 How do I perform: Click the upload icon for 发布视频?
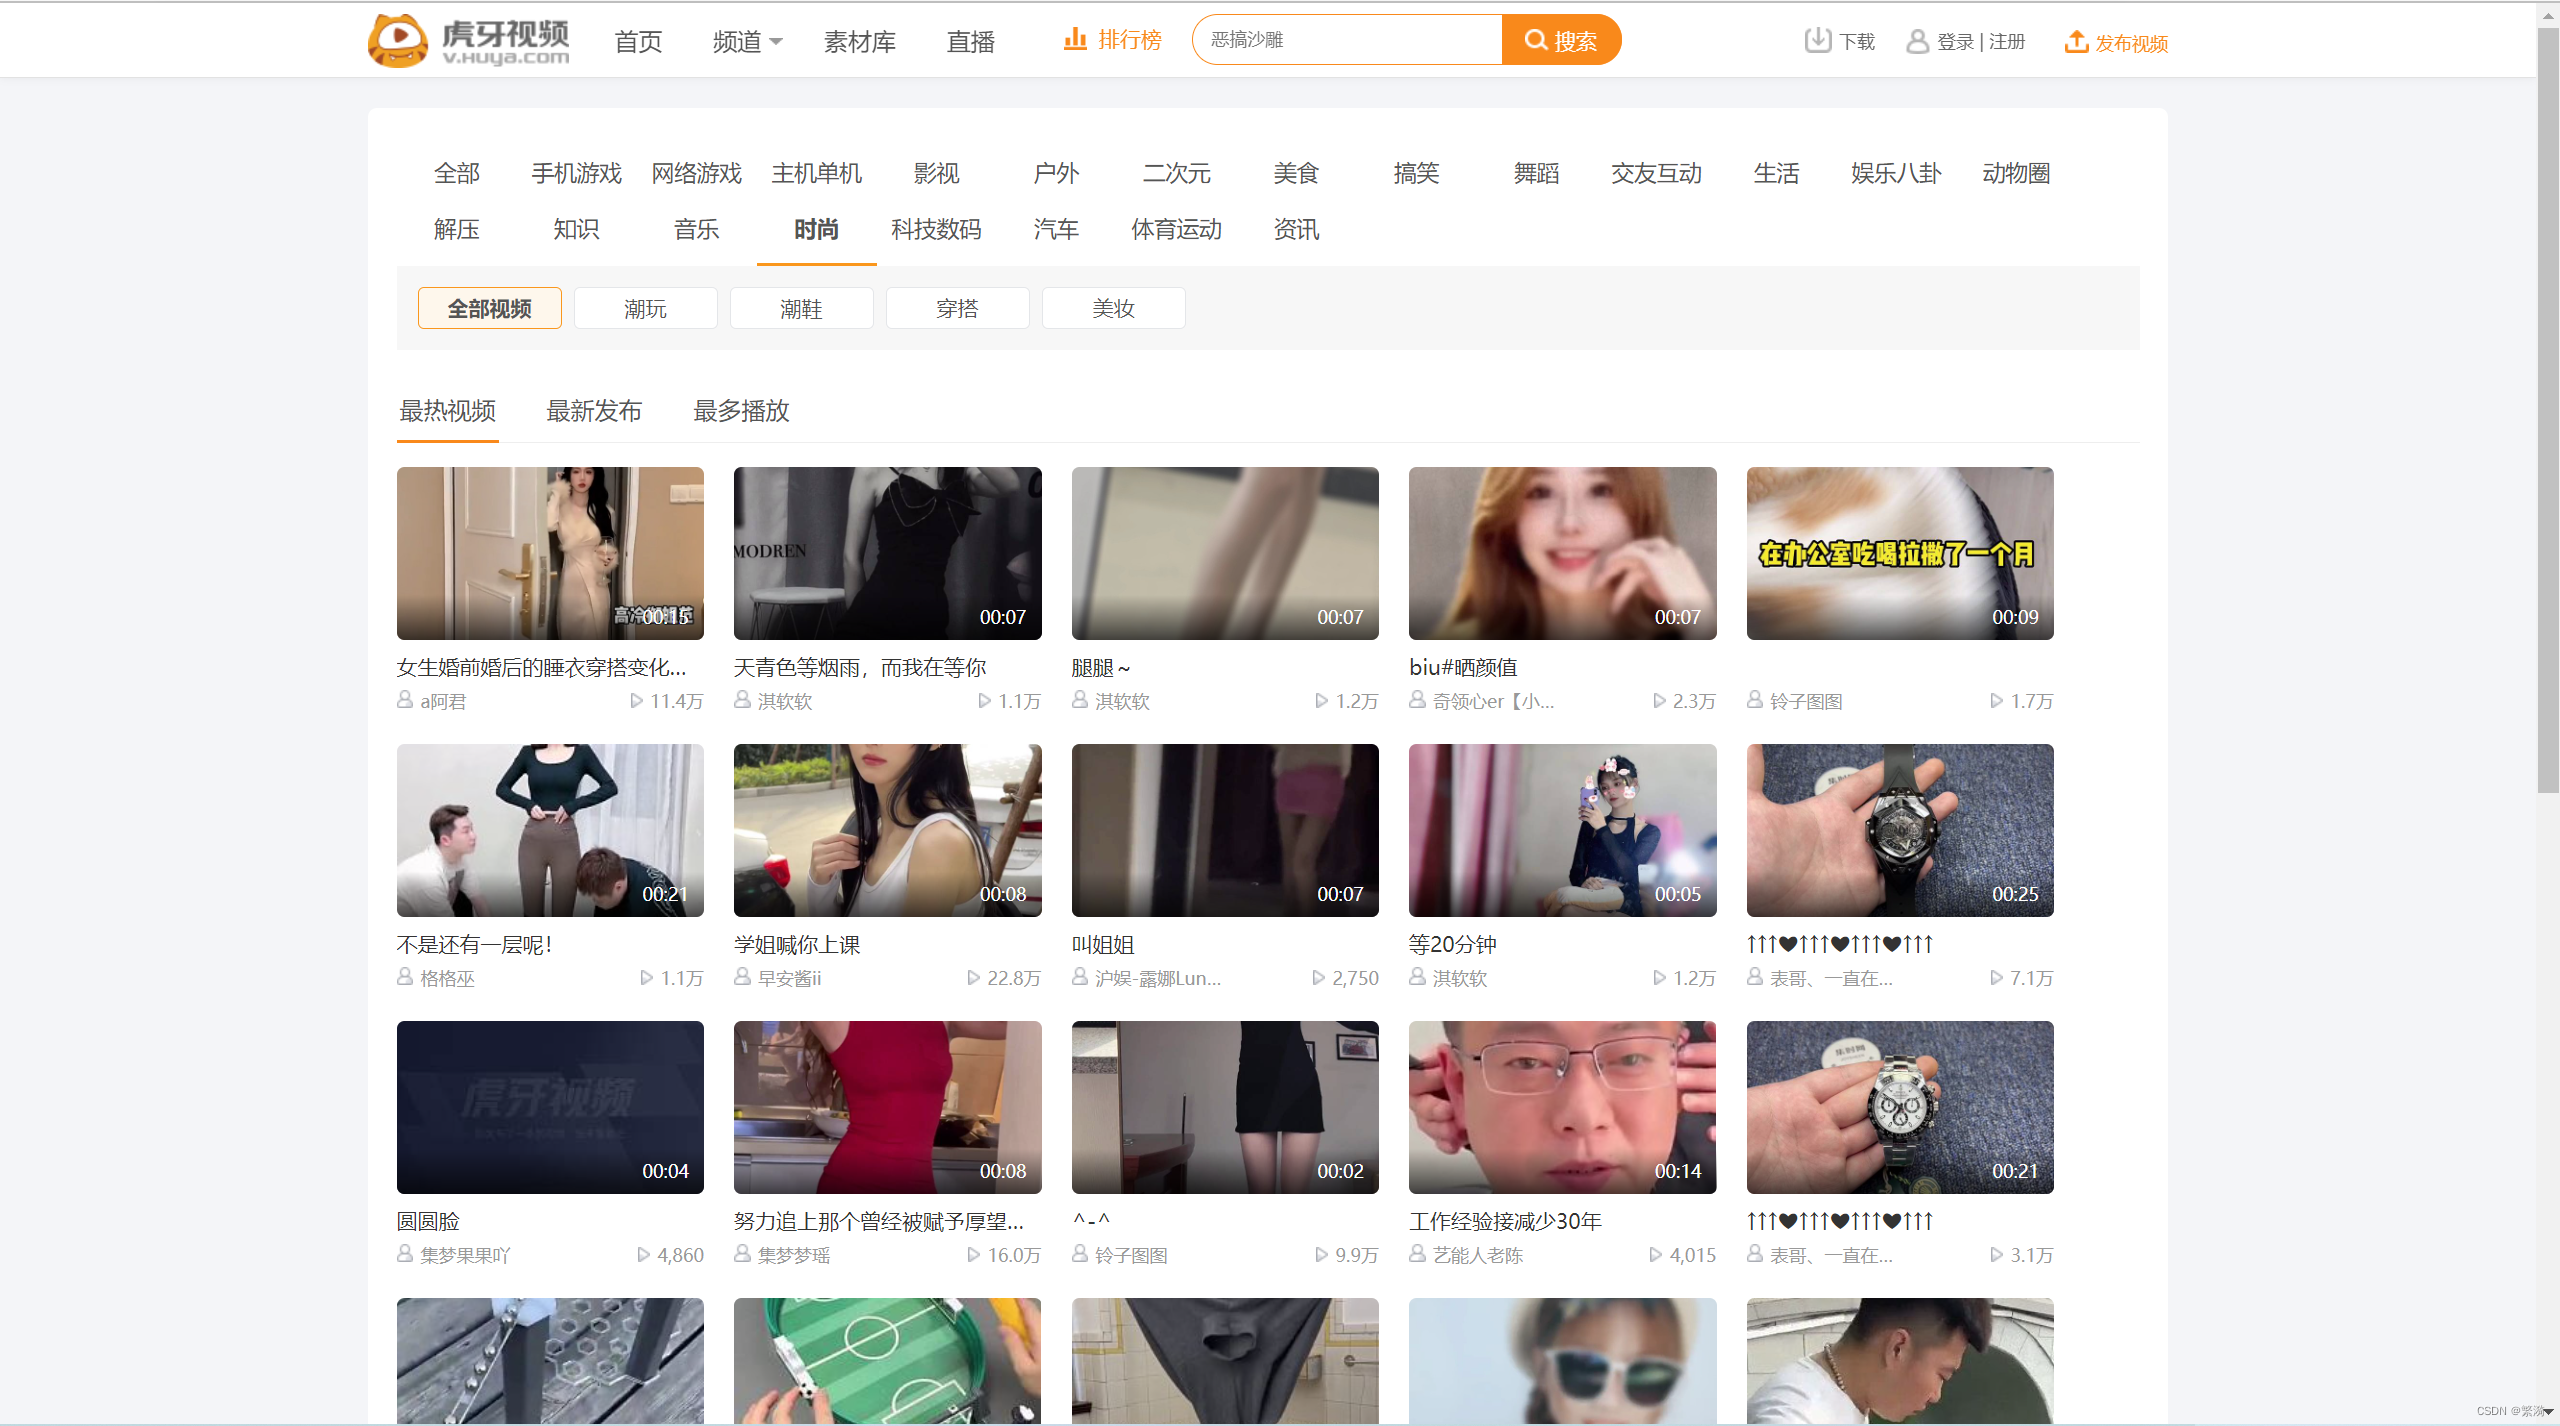tap(2077, 42)
